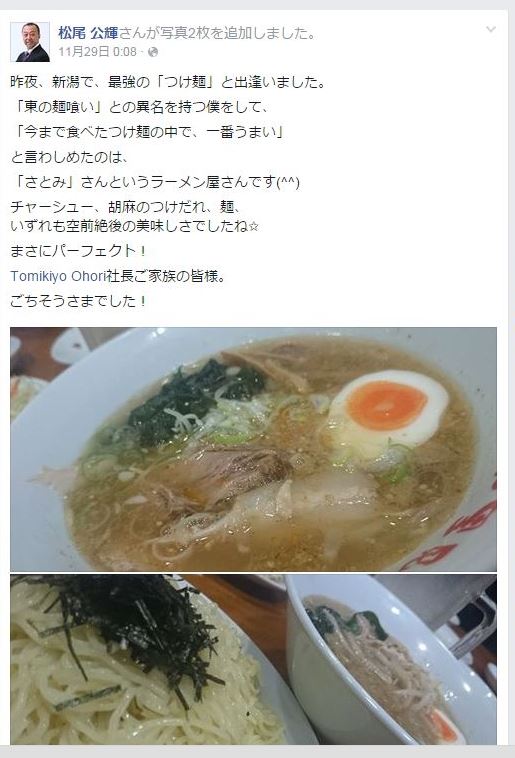Click the さんが写真2枚を追加しました text
515x758 pixels.
pyautogui.click(x=218, y=33)
